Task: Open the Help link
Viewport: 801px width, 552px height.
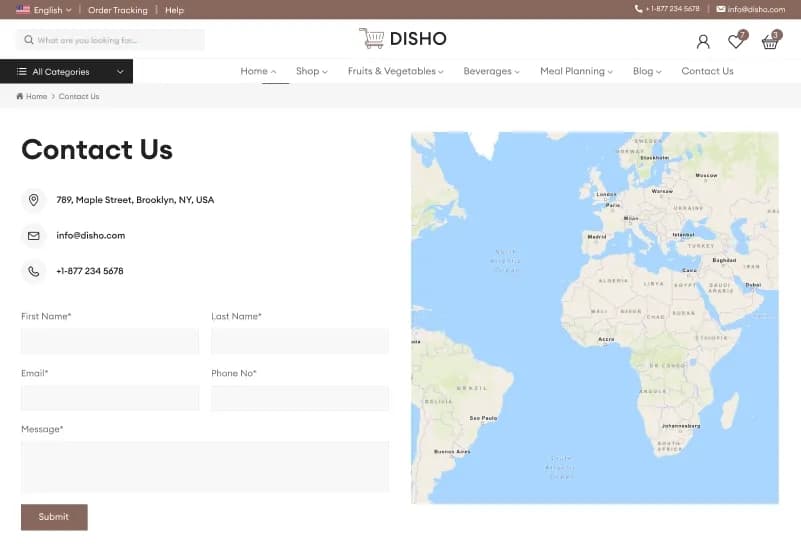Action: coord(174,10)
